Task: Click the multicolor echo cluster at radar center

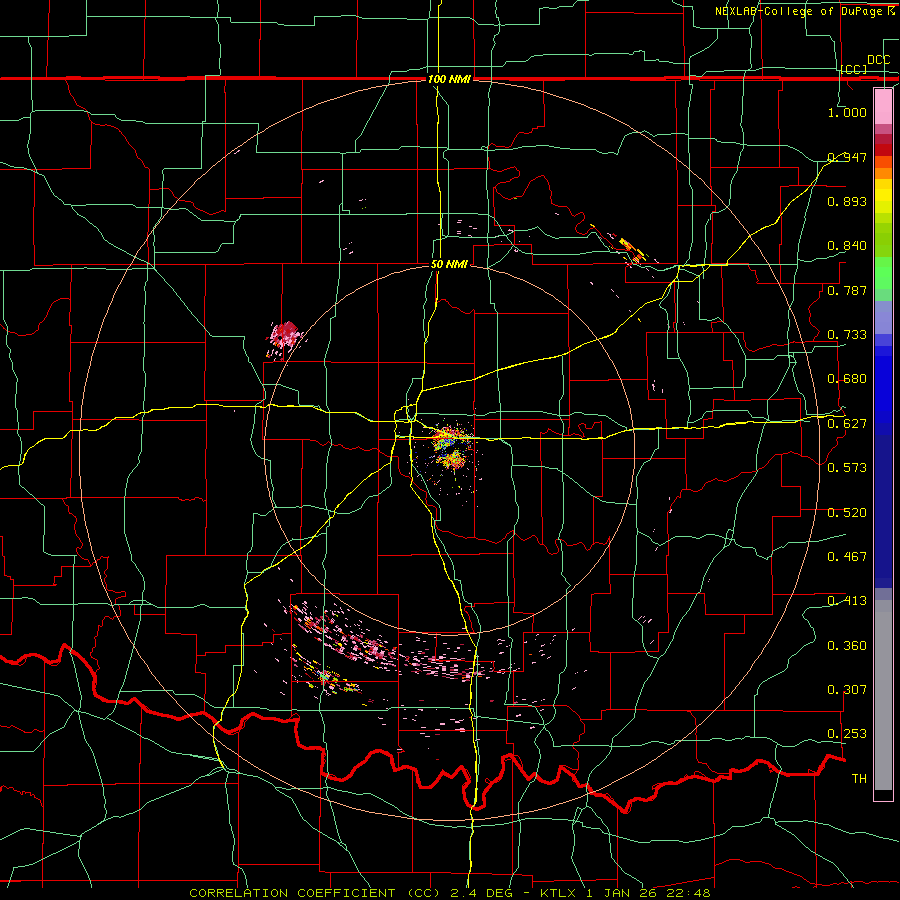Action: [x=452, y=449]
